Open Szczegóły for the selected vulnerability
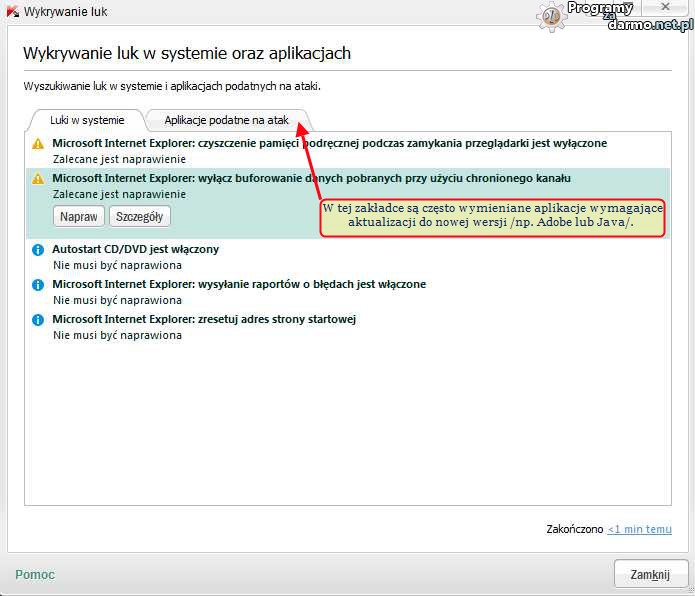 141,216
